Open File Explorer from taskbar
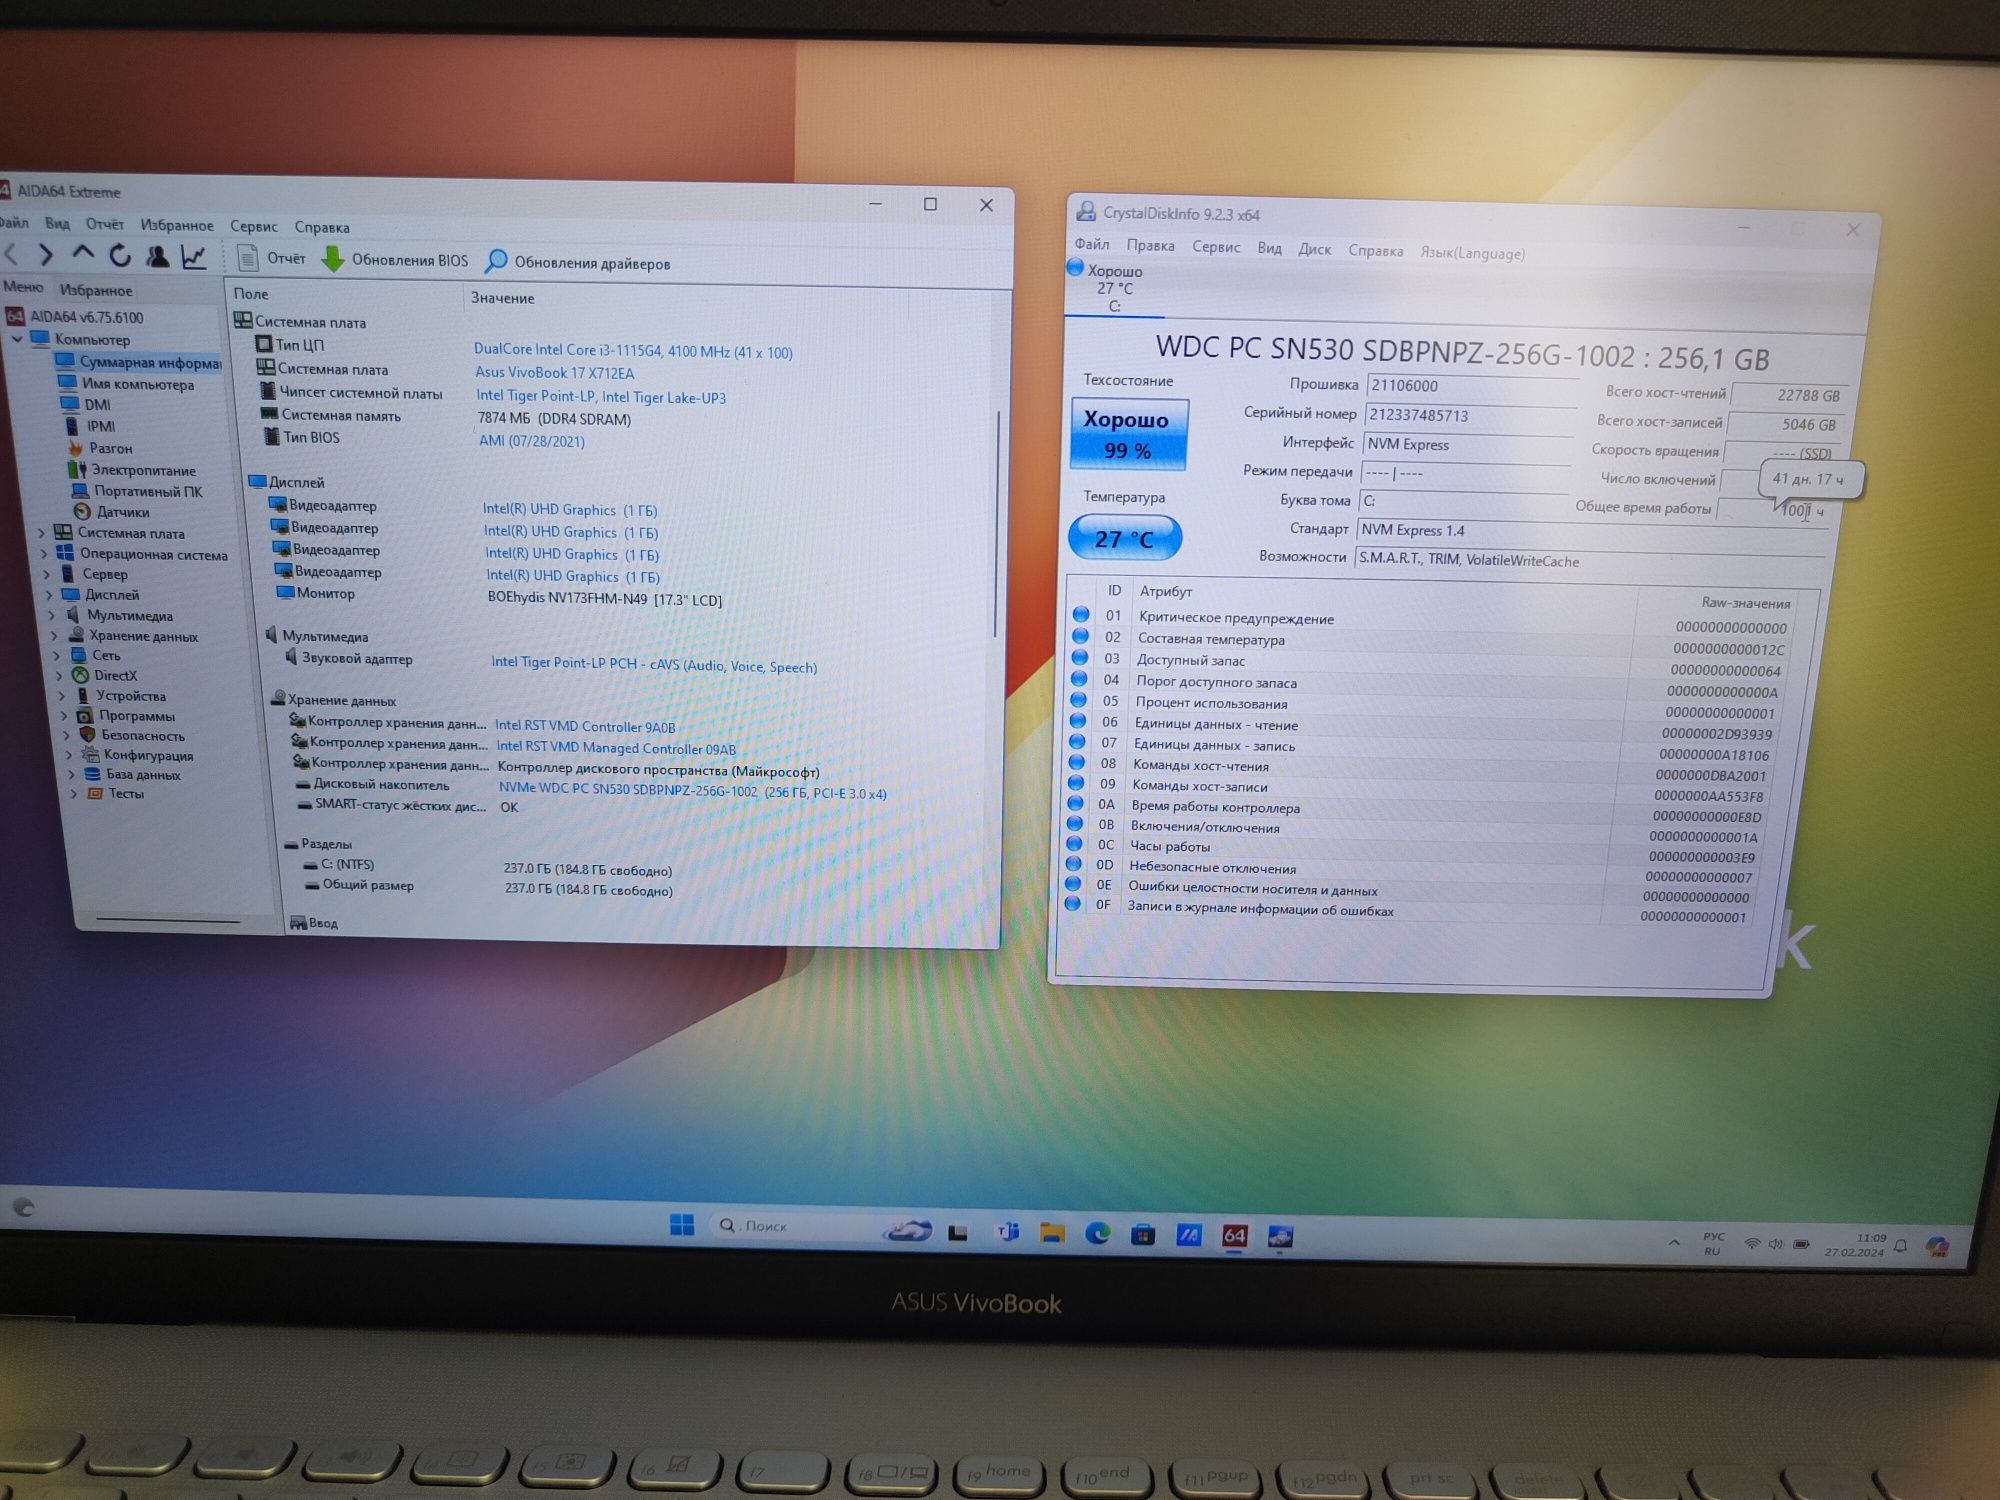 (1051, 1232)
